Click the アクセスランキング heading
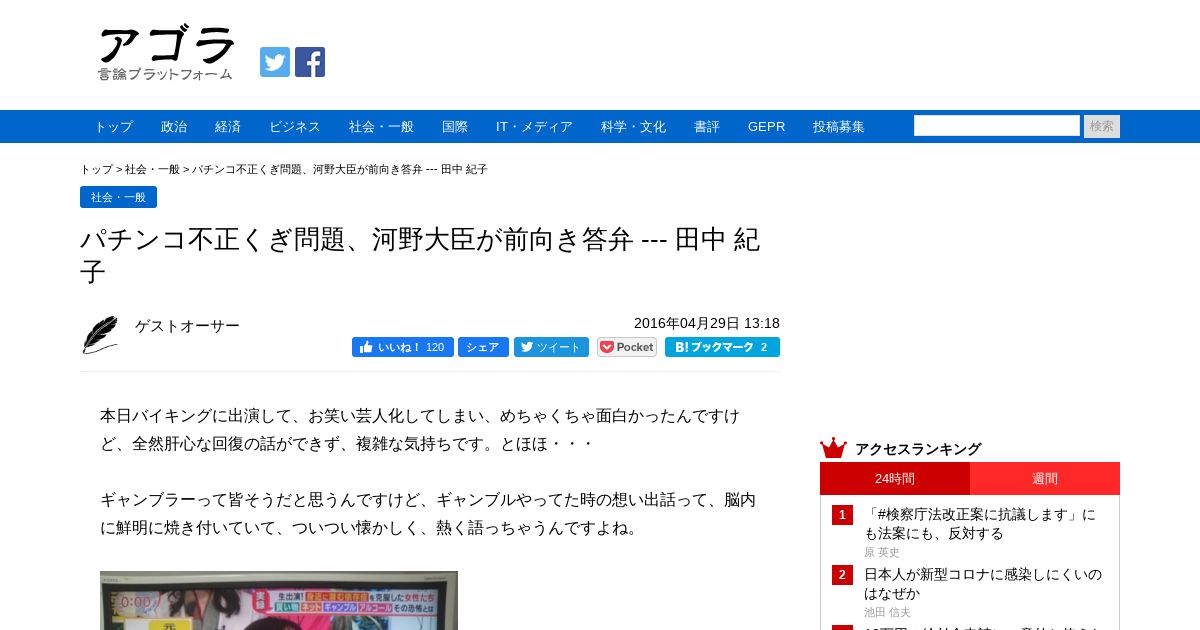 (x=918, y=449)
